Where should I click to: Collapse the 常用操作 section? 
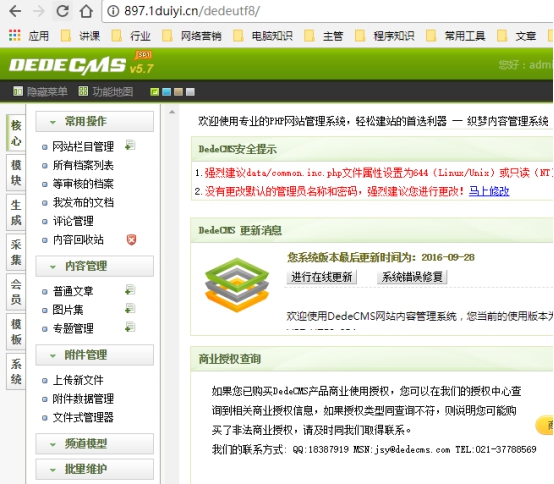94,122
